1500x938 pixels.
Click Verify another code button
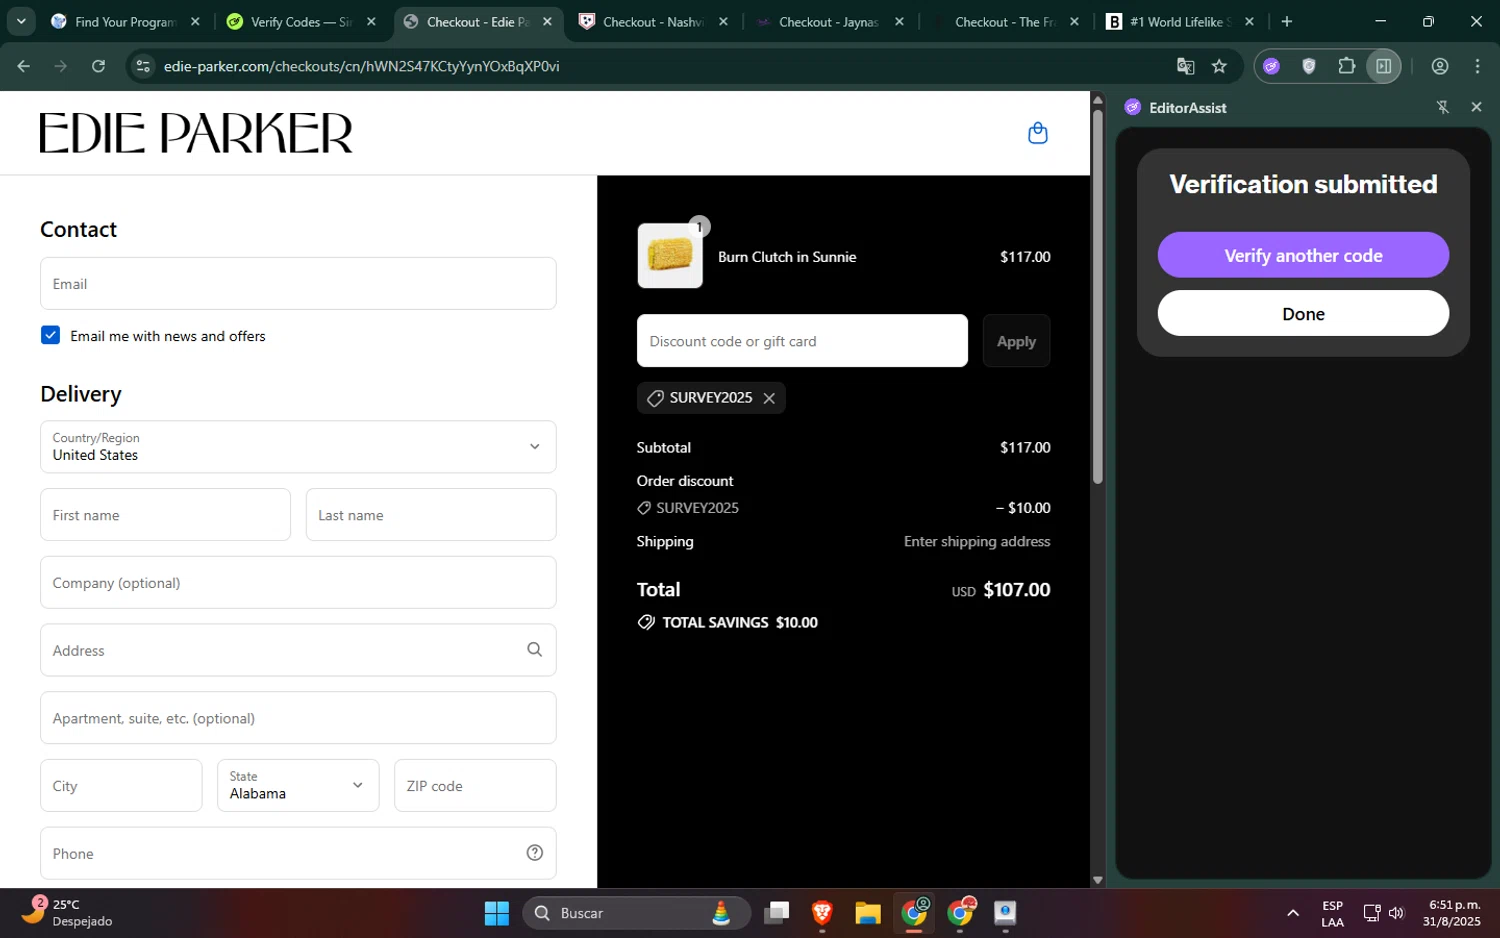pyautogui.click(x=1303, y=255)
